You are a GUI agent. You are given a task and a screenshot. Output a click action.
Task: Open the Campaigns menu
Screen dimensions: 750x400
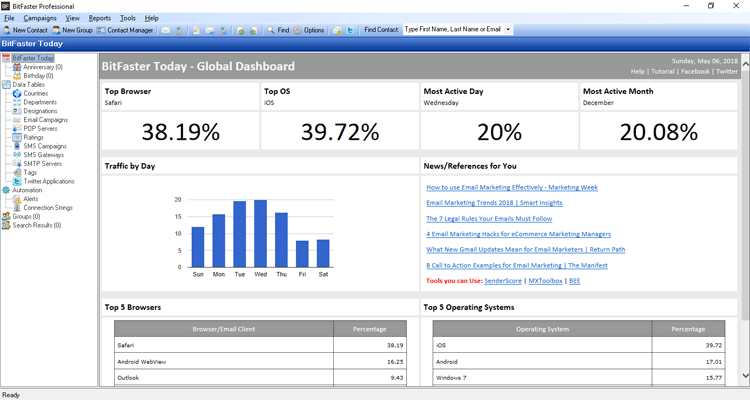tap(40, 18)
